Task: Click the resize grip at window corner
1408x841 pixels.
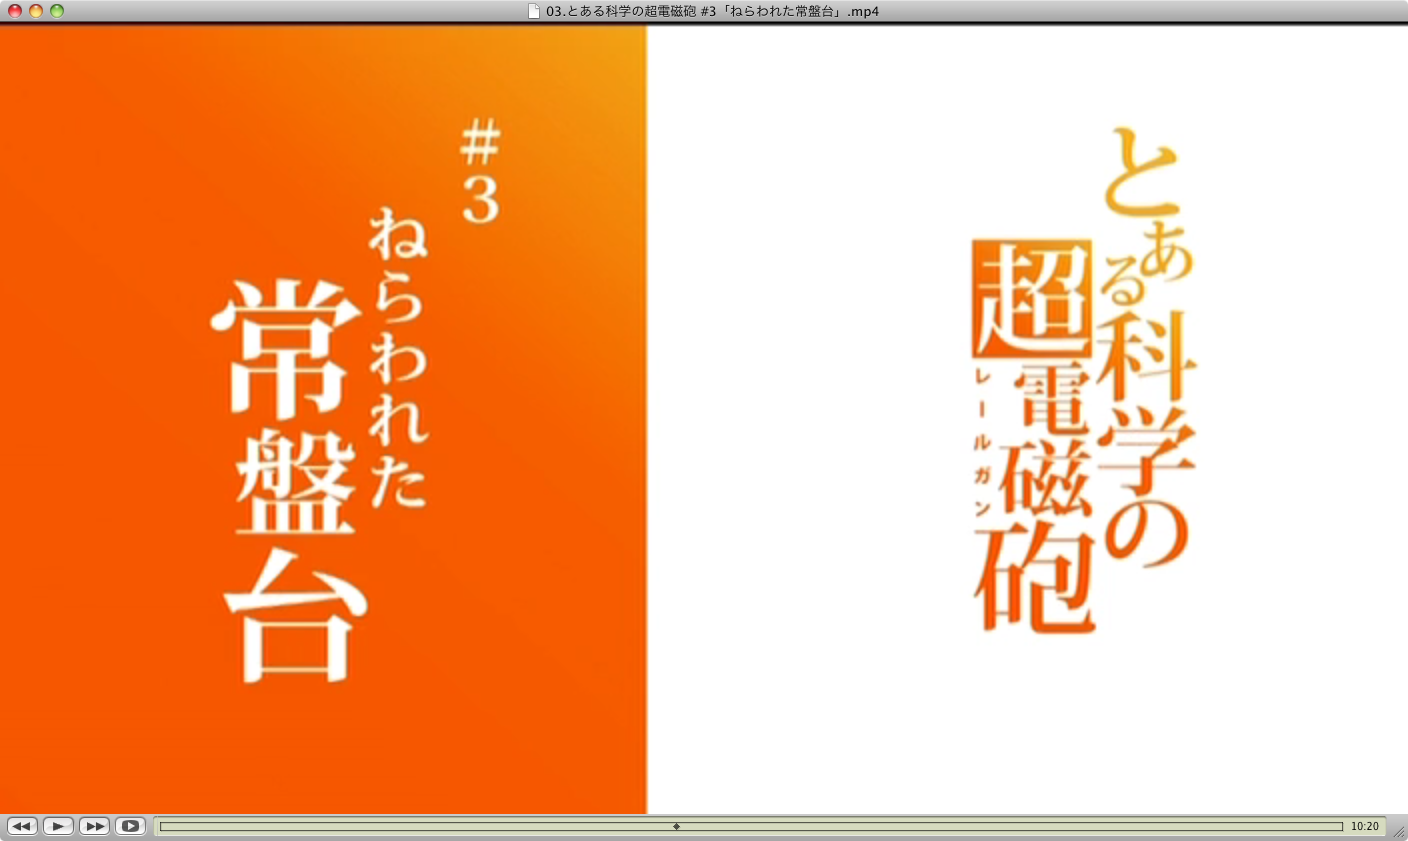Action: pos(1399,832)
